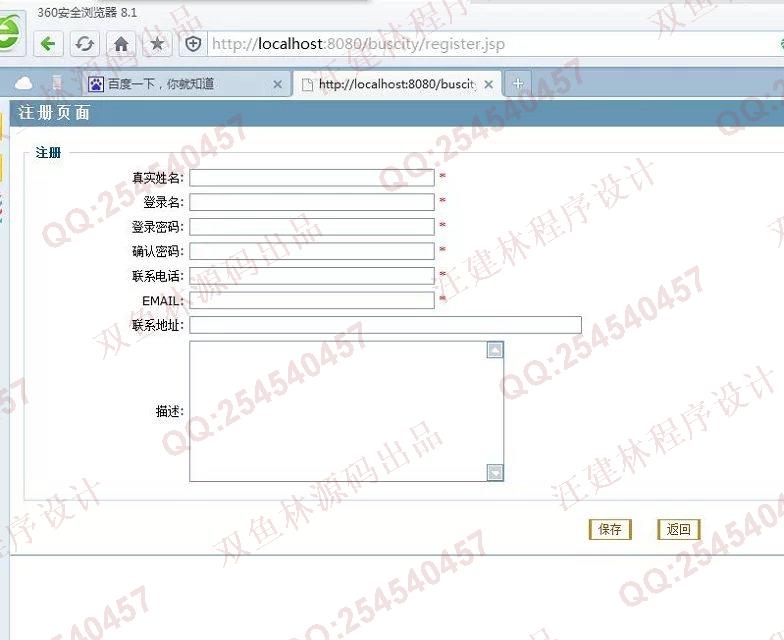Reload the page with refresh icon

click(84, 44)
